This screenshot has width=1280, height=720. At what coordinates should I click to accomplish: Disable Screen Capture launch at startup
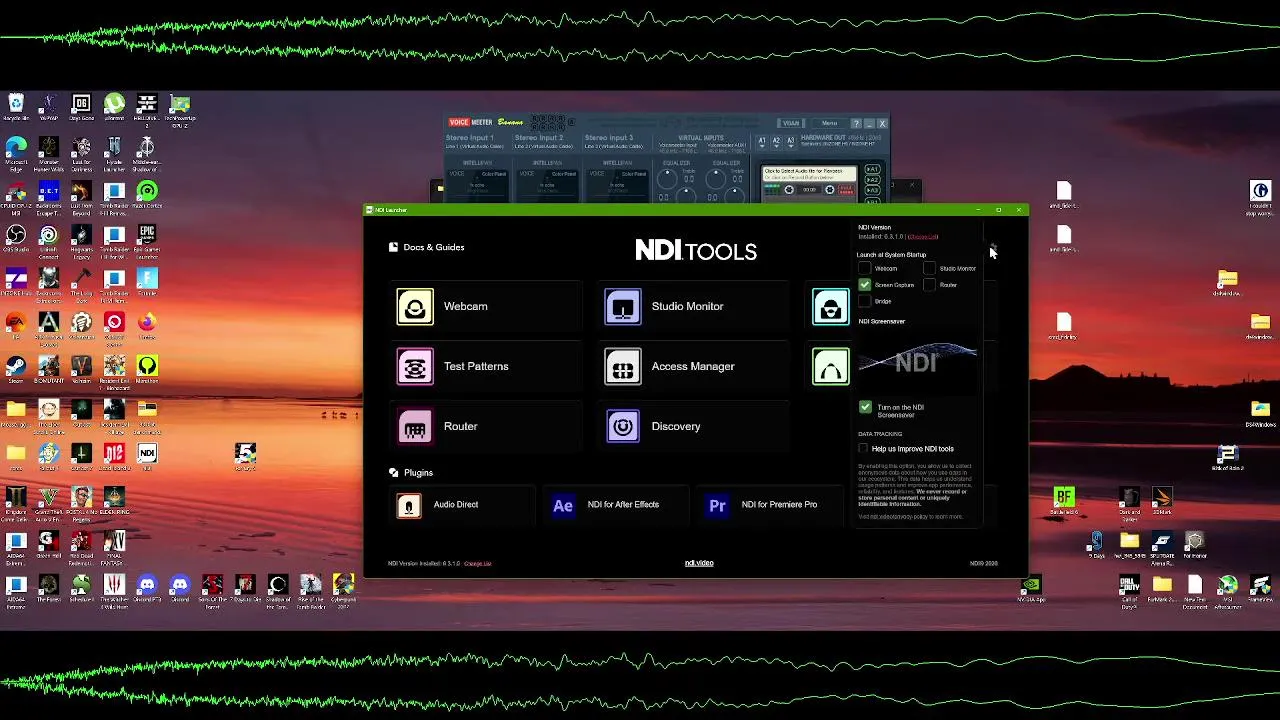(x=865, y=285)
